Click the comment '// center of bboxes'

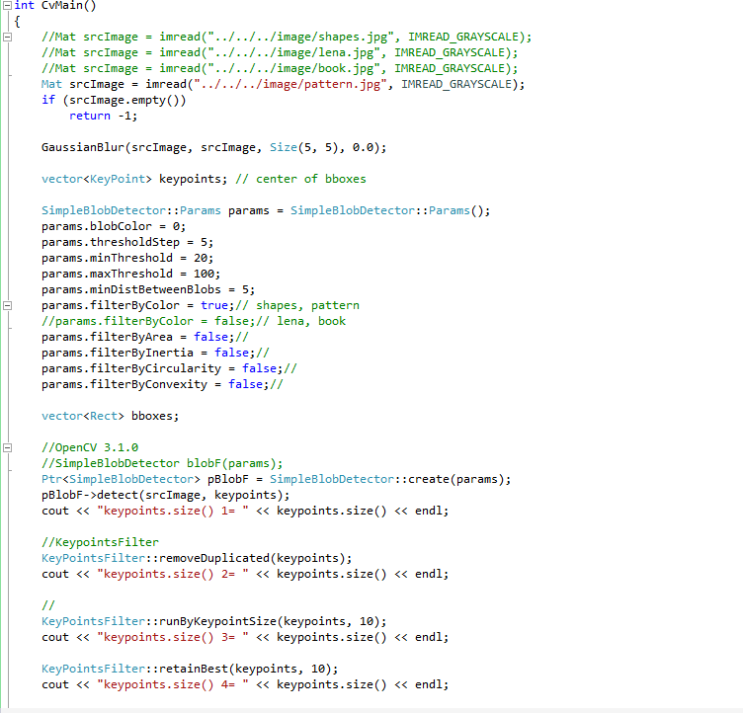tap(301, 179)
